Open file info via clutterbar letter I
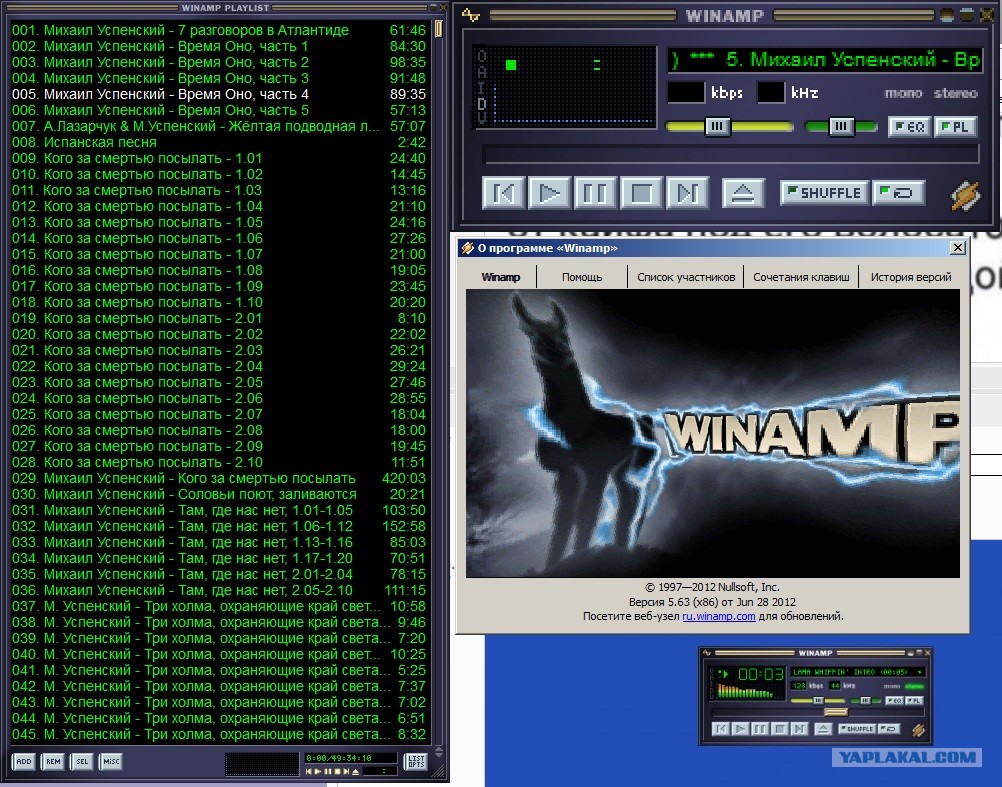1002x787 pixels. pyautogui.click(x=482, y=87)
